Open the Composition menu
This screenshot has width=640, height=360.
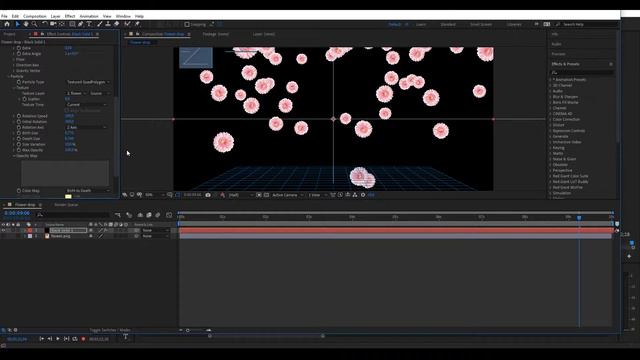coord(35,16)
